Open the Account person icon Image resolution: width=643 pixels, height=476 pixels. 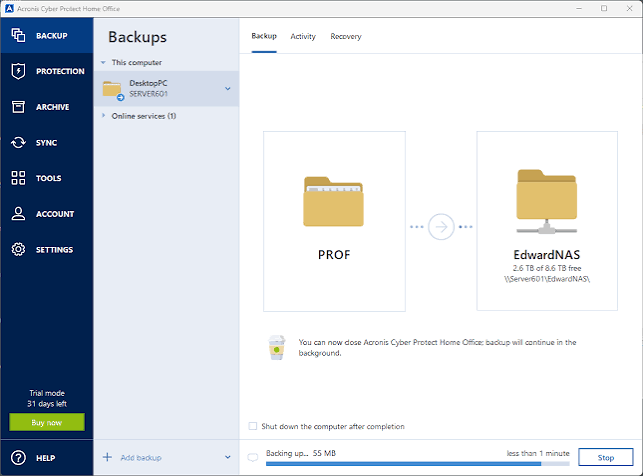click(18, 214)
